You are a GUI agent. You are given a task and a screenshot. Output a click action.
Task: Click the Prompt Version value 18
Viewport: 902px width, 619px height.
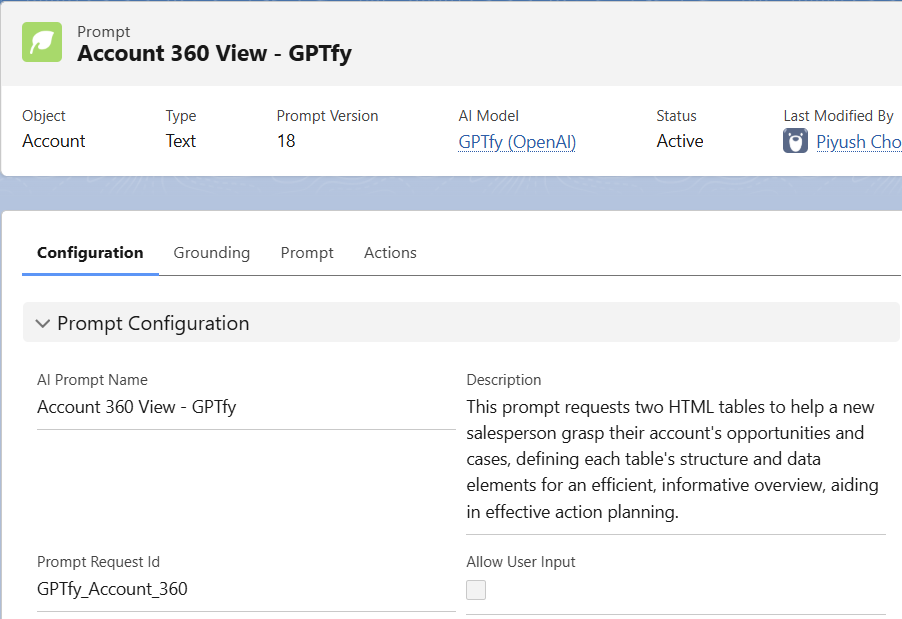(x=286, y=141)
